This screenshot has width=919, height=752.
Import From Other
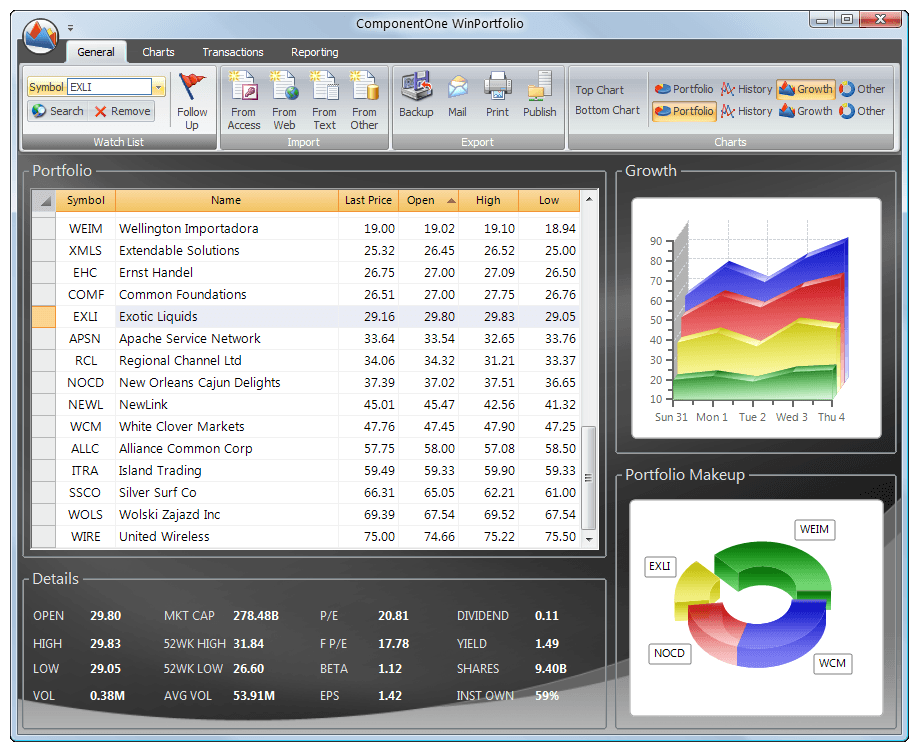coord(364,101)
